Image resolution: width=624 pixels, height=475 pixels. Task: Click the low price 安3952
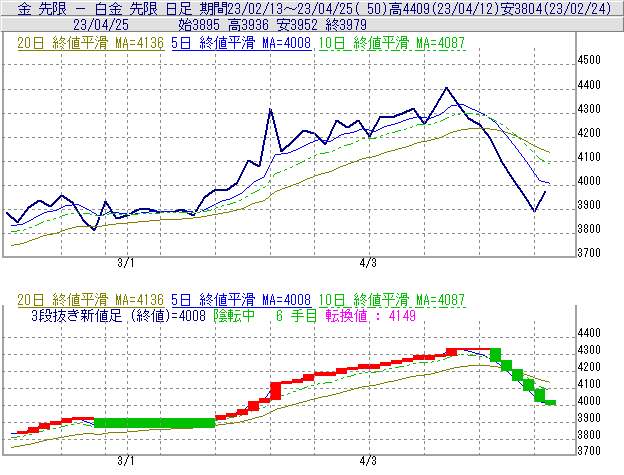coord(297,25)
